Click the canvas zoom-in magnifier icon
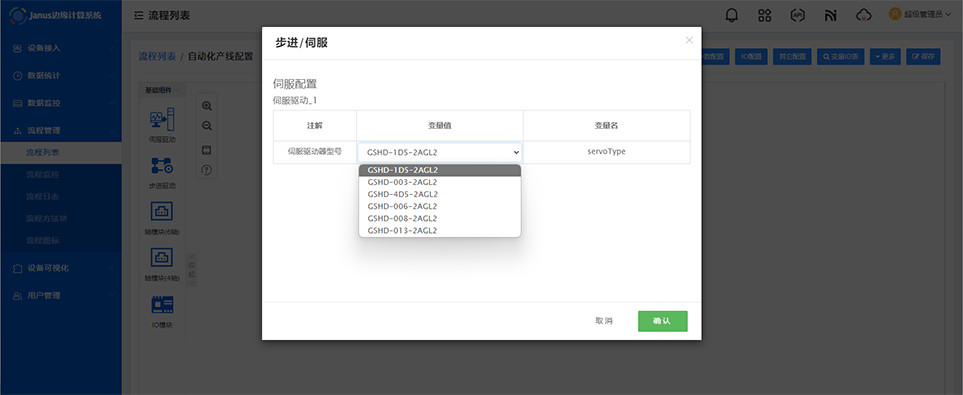 coord(207,106)
